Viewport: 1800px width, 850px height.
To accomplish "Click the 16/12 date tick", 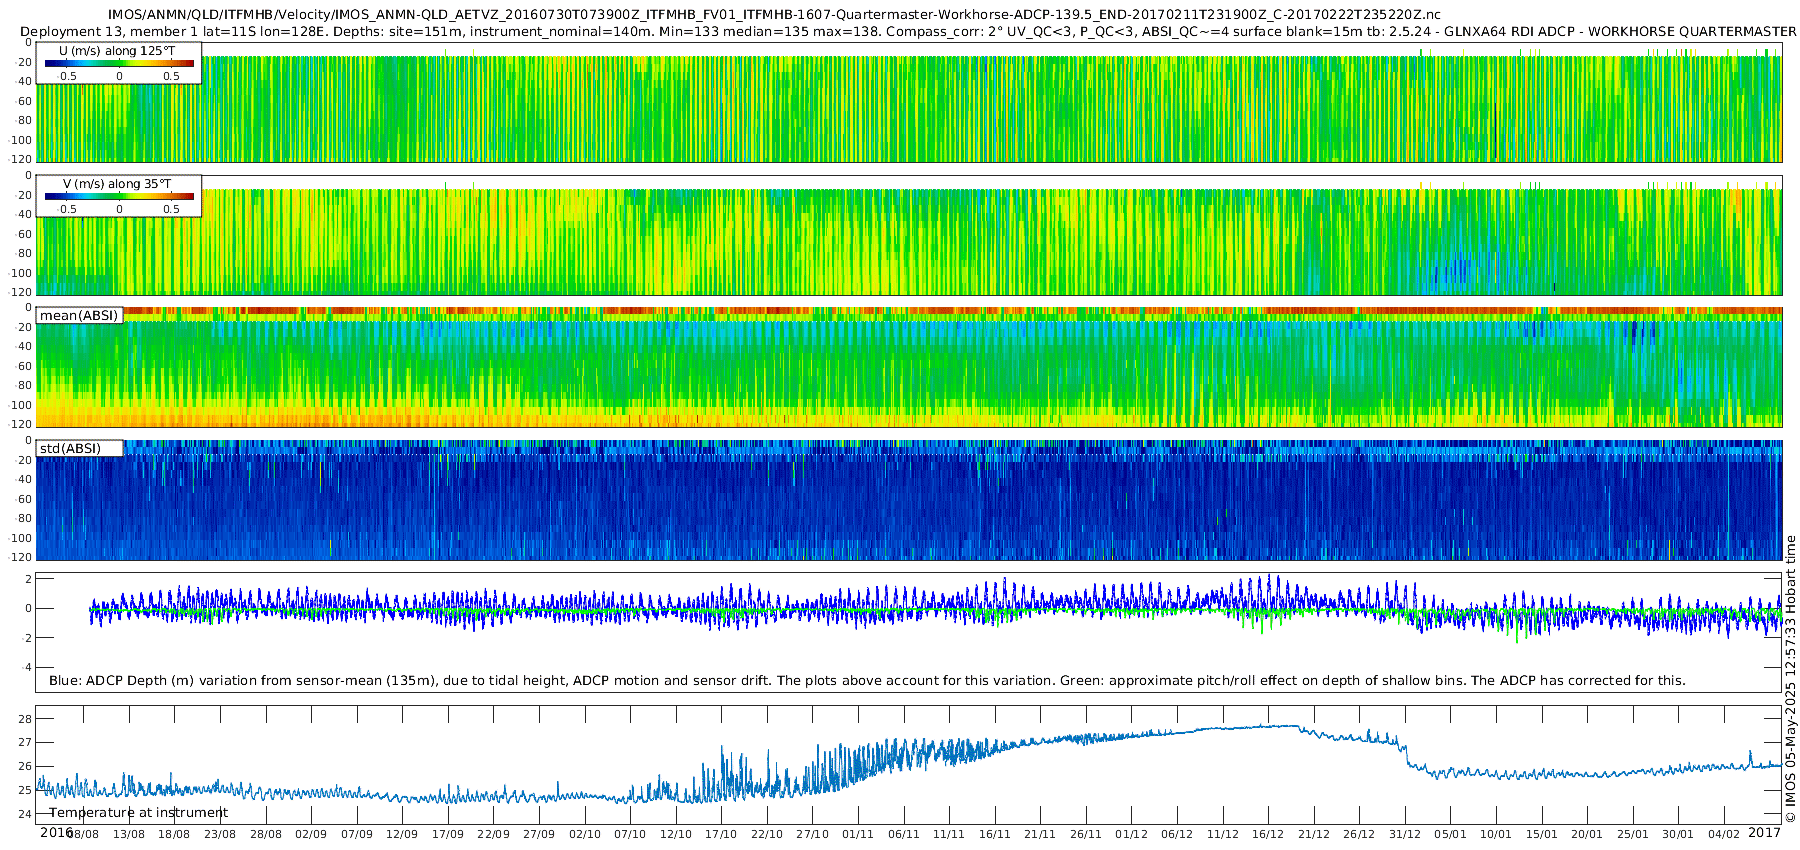I will tap(1268, 834).
